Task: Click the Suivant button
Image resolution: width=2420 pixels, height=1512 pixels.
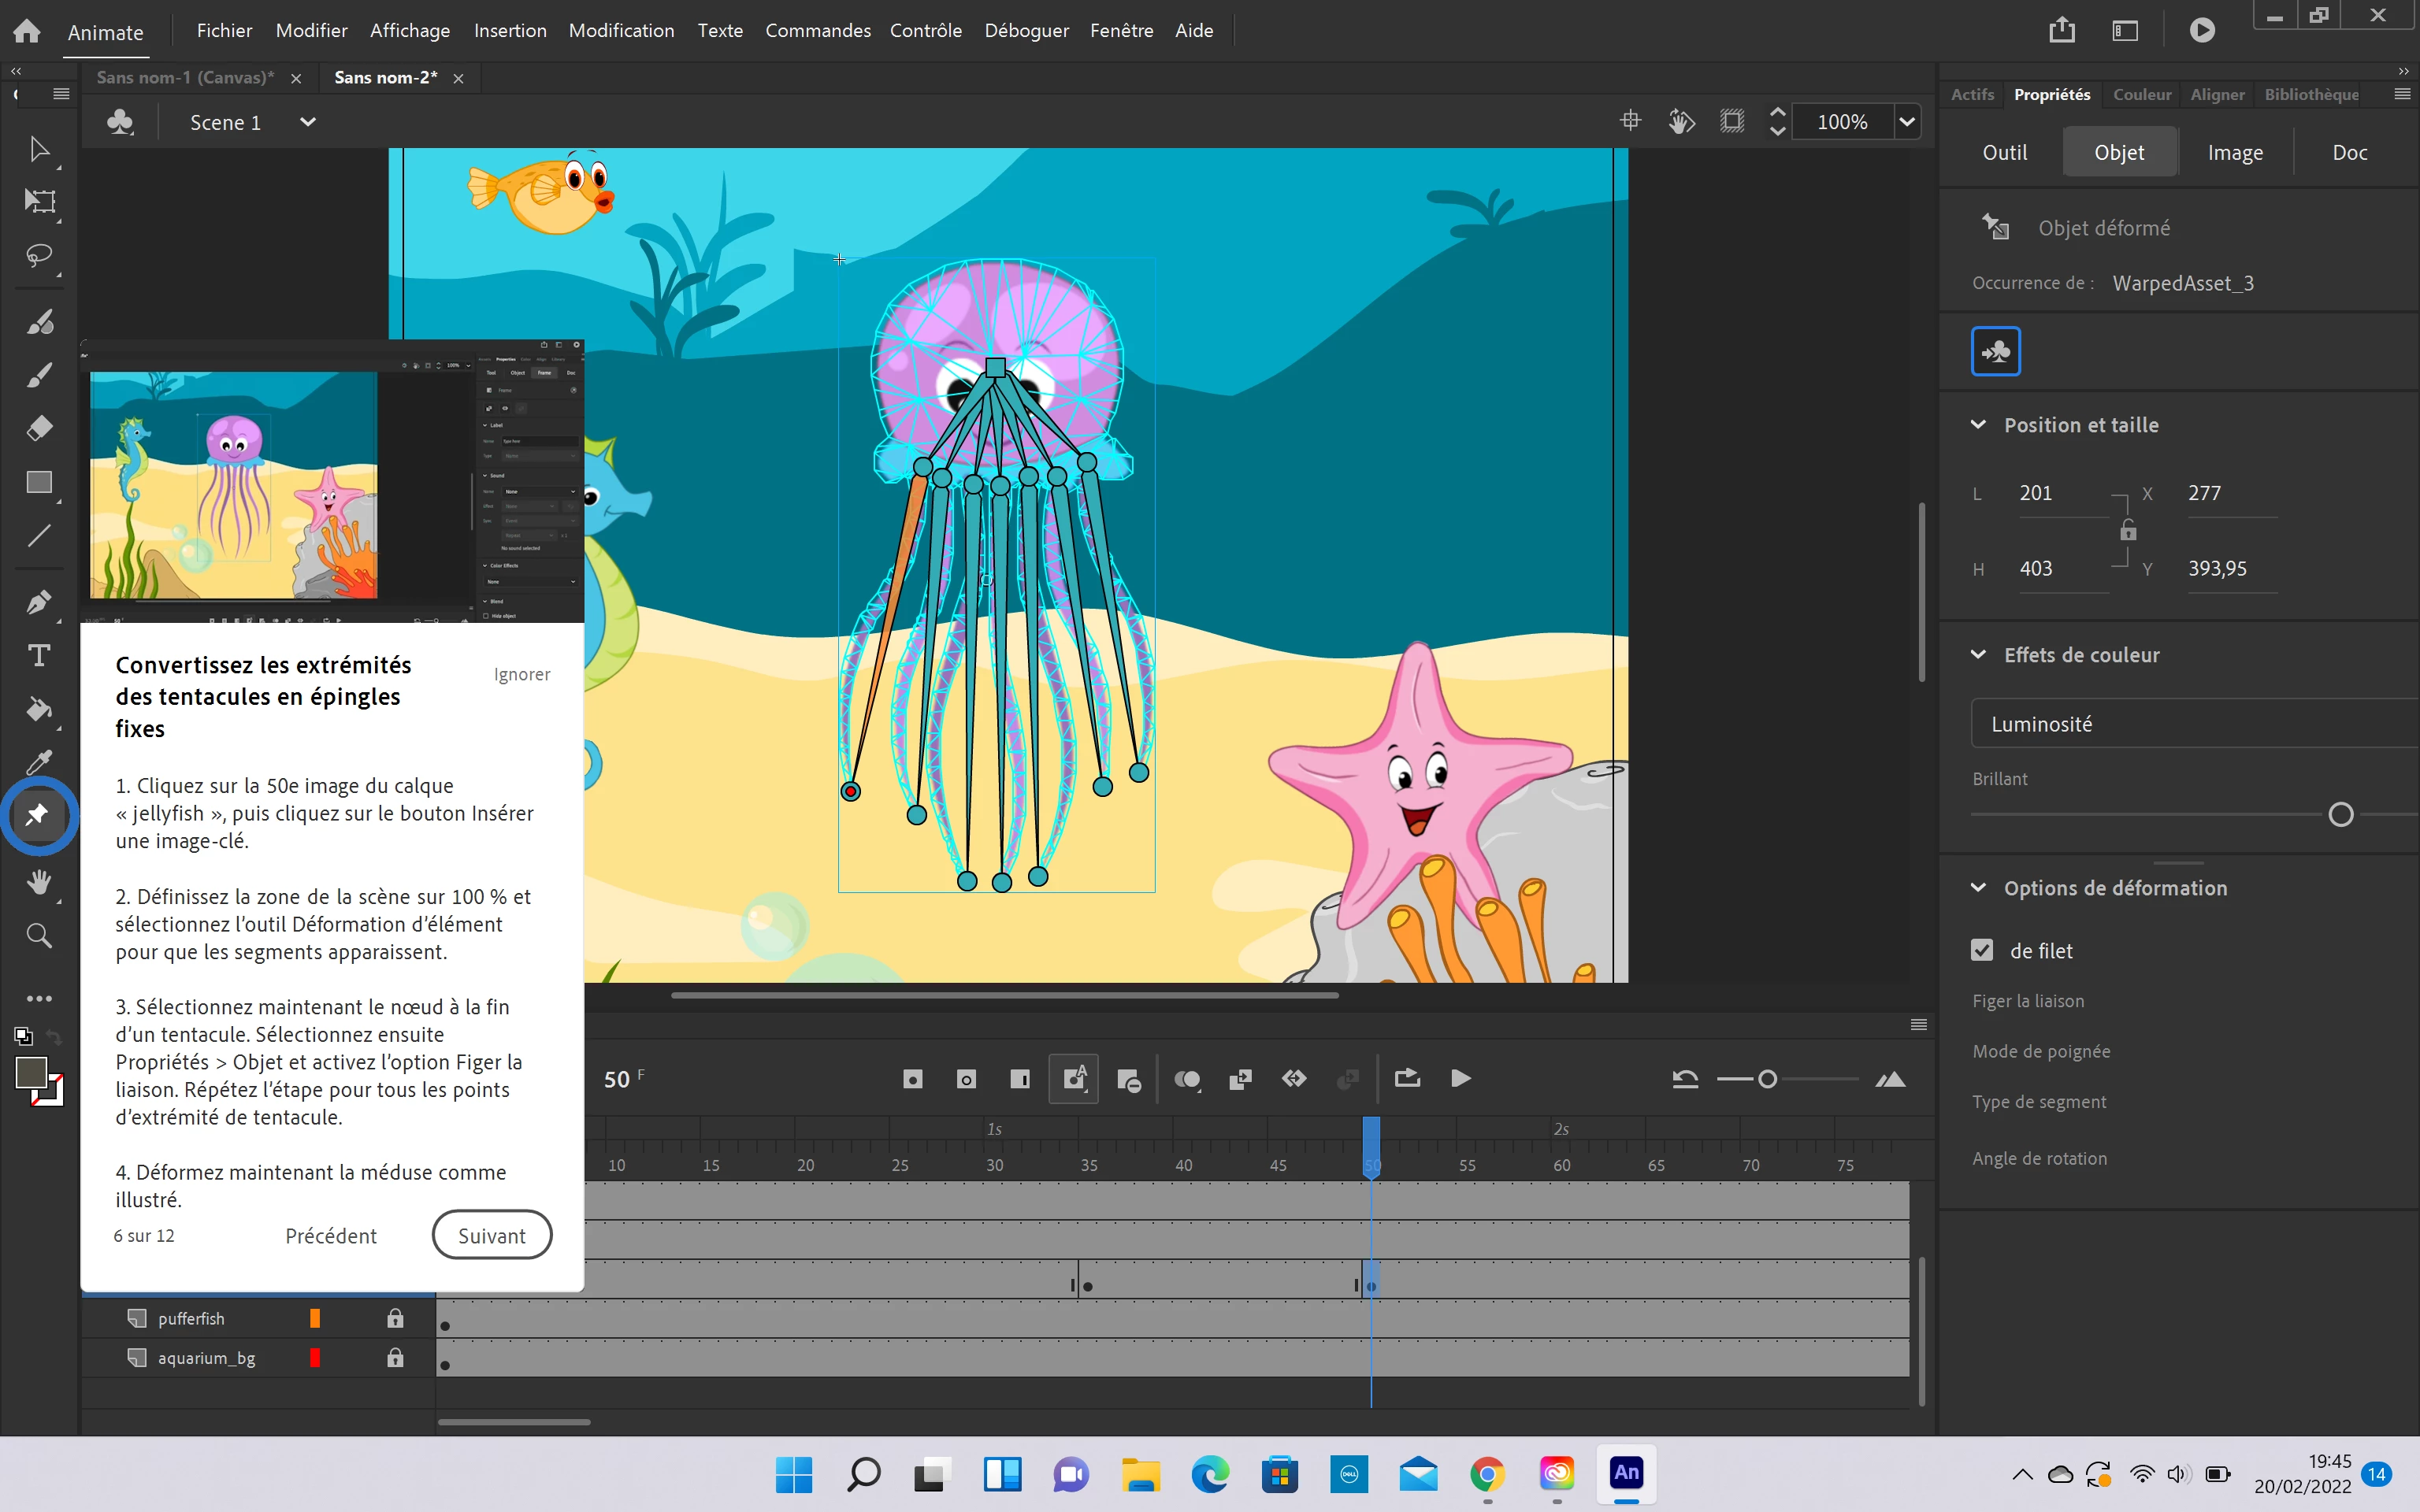Action: tap(491, 1236)
